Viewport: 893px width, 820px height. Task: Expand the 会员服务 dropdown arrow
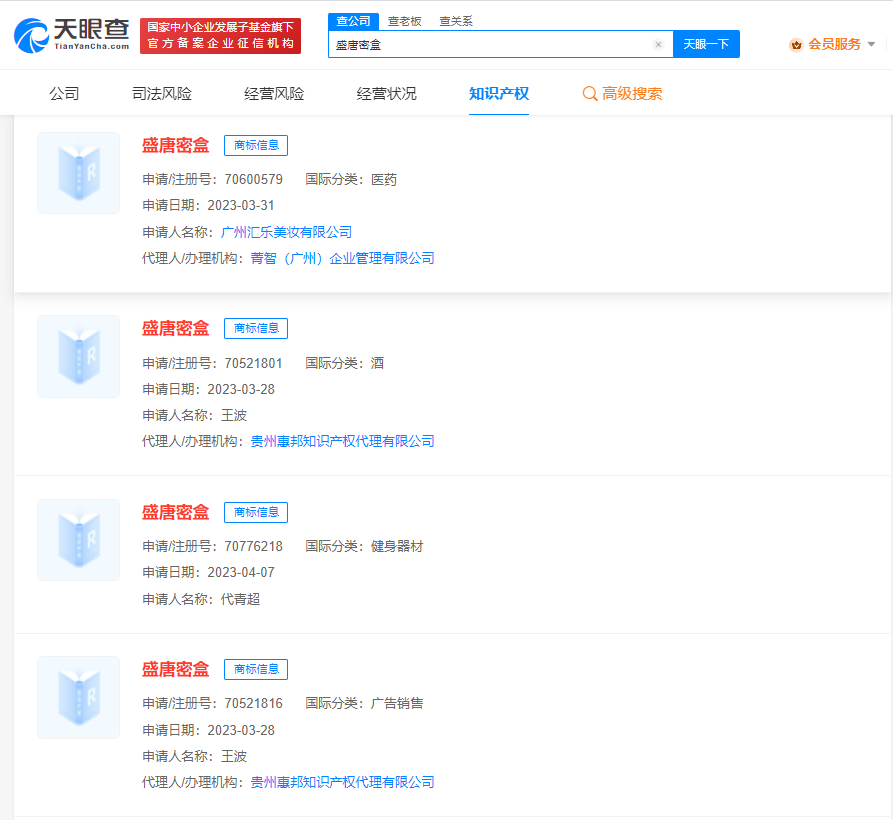pyautogui.click(x=871, y=44)
